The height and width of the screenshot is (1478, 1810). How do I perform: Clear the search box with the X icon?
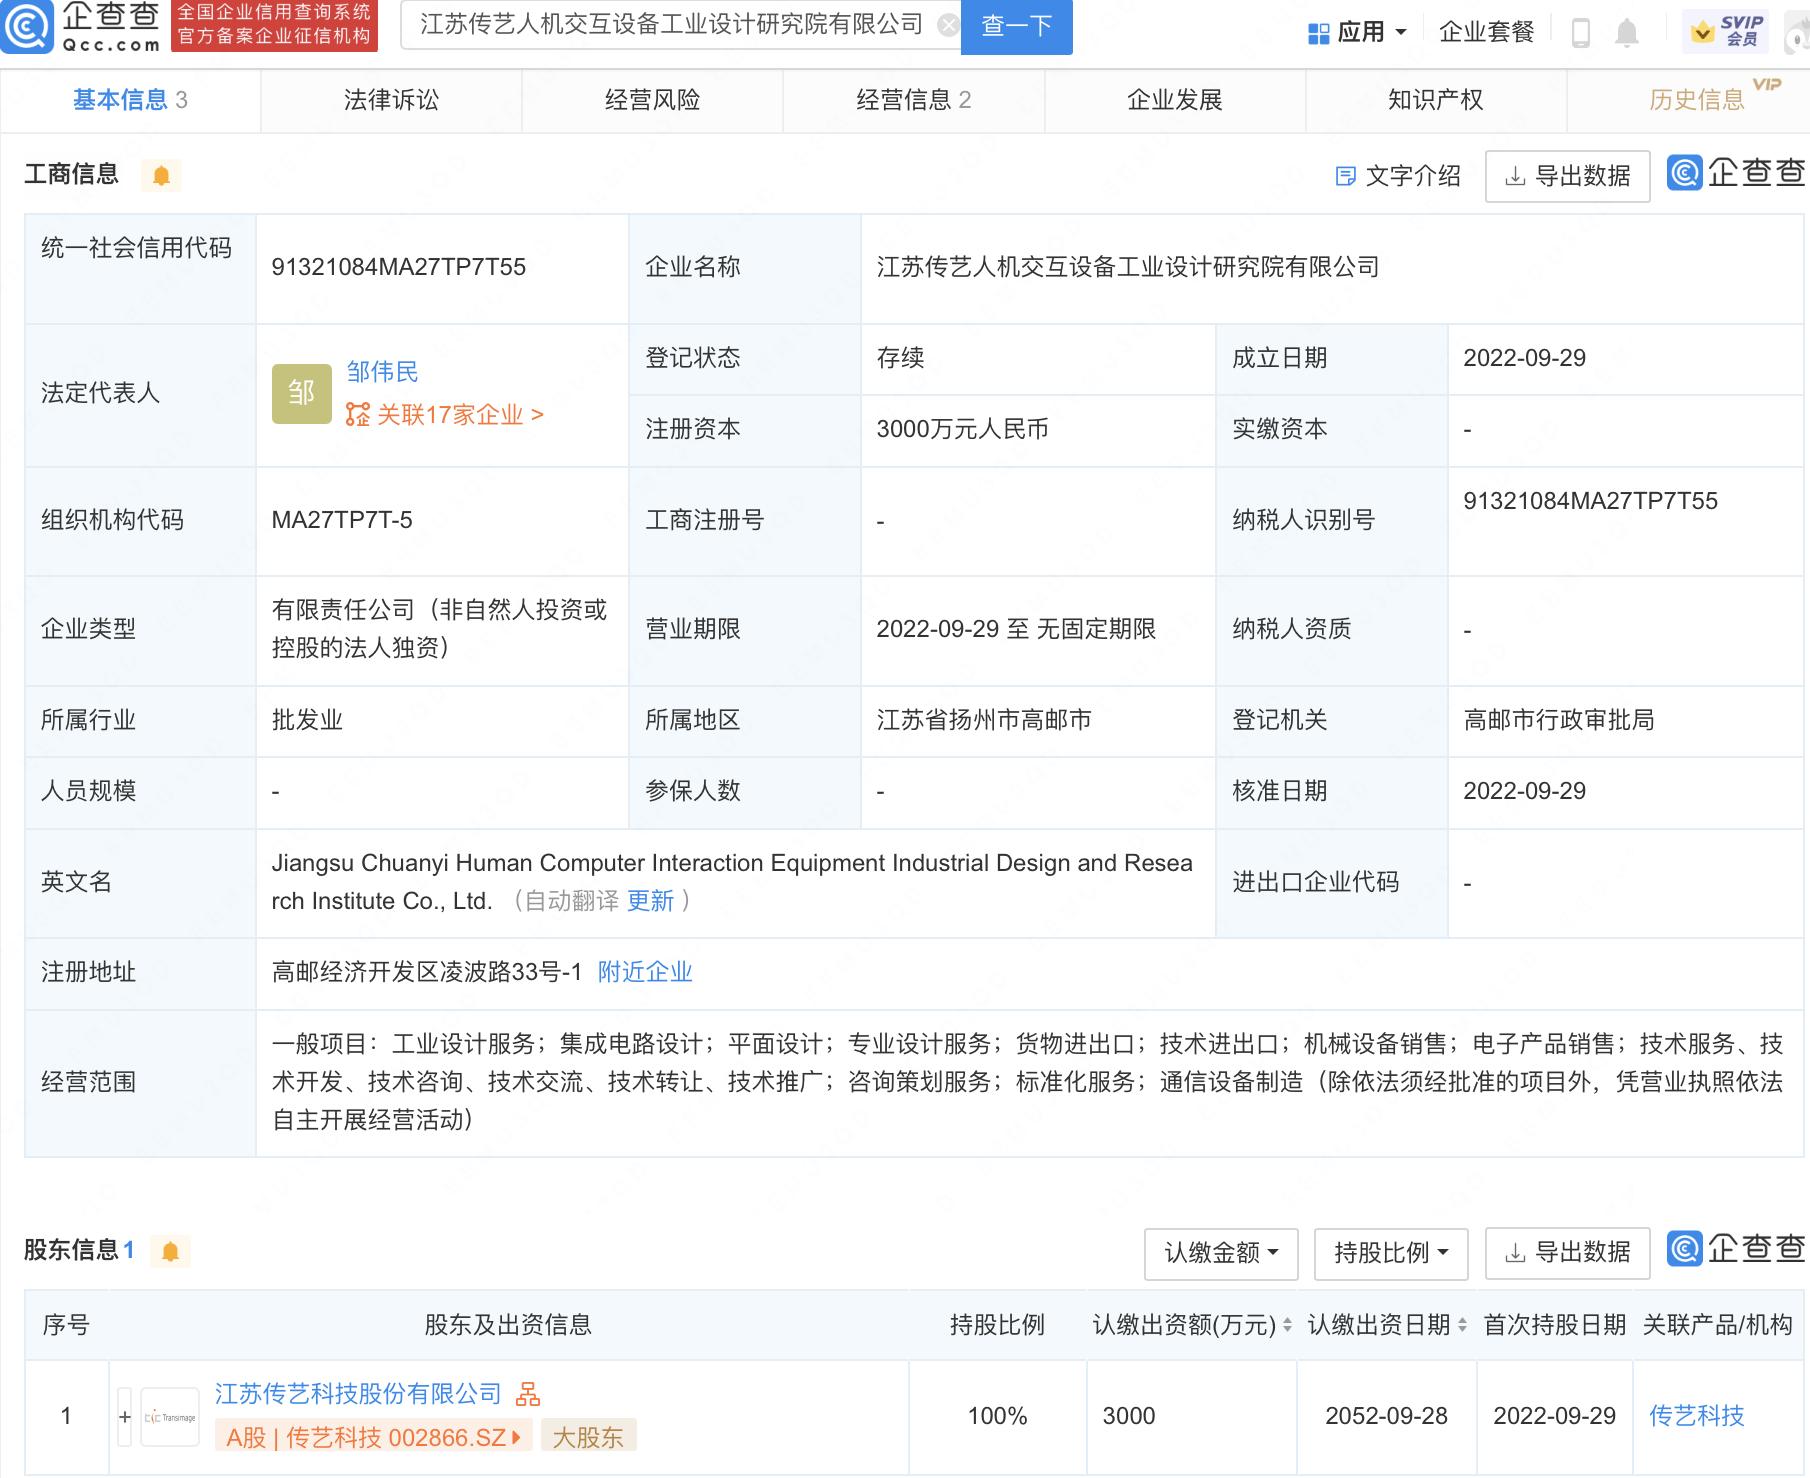coord(948,26)
